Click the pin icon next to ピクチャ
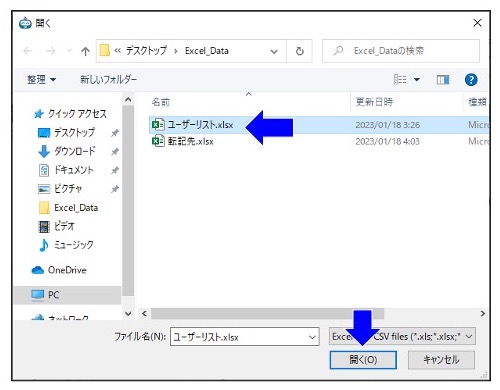This screenshot has height=390, width=500. coord(115,189)
